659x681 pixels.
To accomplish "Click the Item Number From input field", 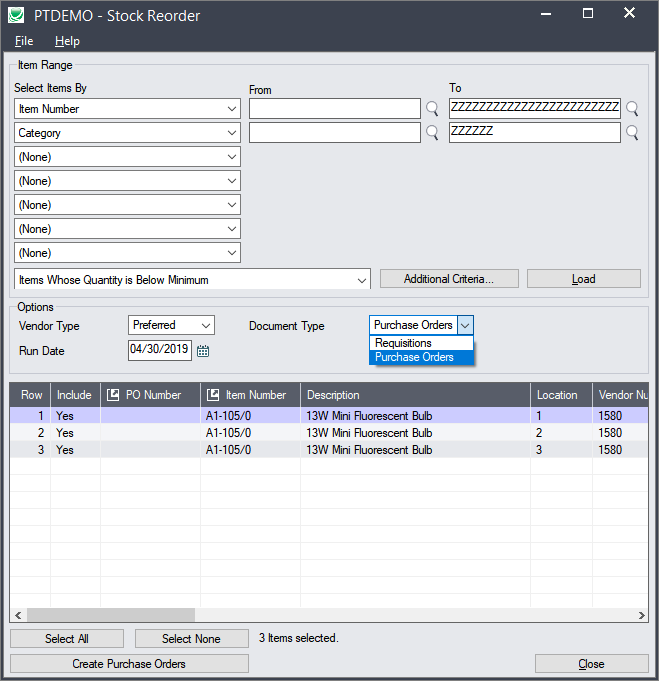I will [334, 109].
